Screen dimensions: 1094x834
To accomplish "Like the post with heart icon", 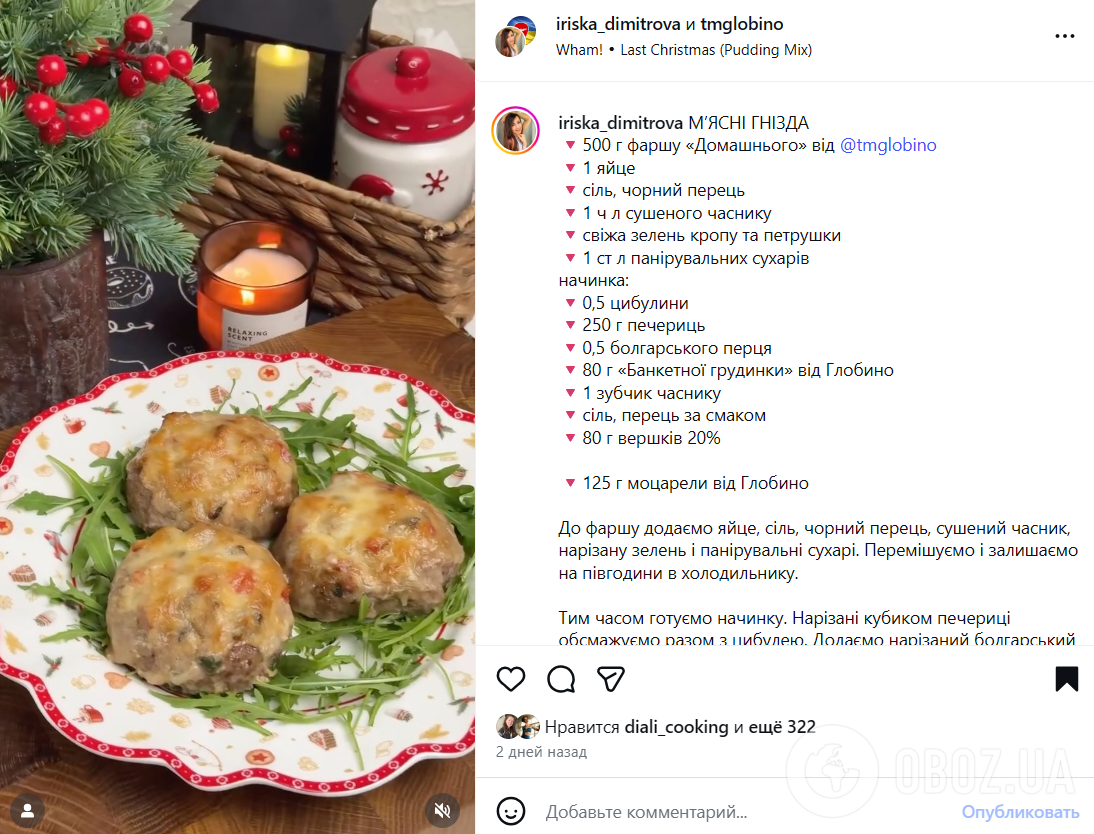I will tap(511, 678).
